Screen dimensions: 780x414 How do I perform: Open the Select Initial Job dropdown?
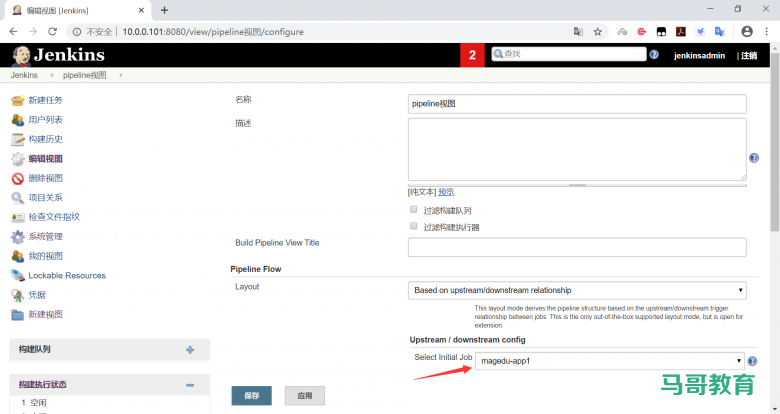click(609, 361)
